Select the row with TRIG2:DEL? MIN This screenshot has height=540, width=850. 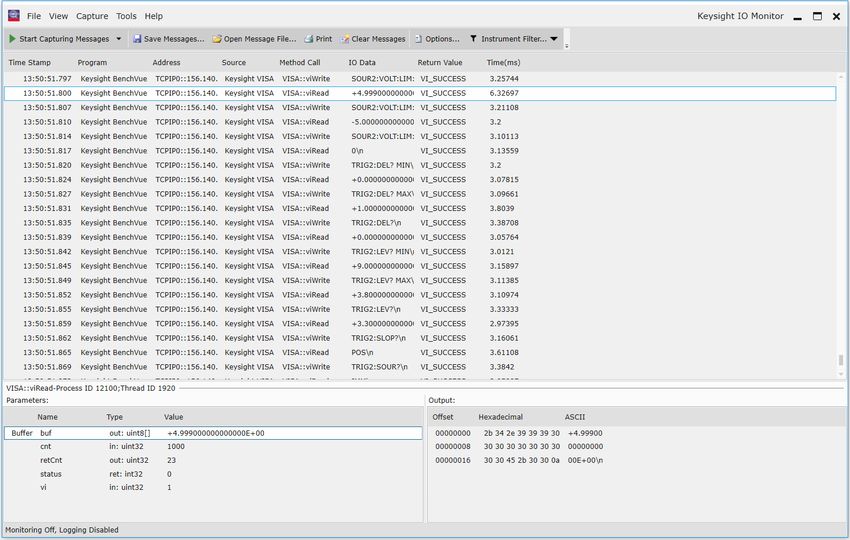pos(420,165)
